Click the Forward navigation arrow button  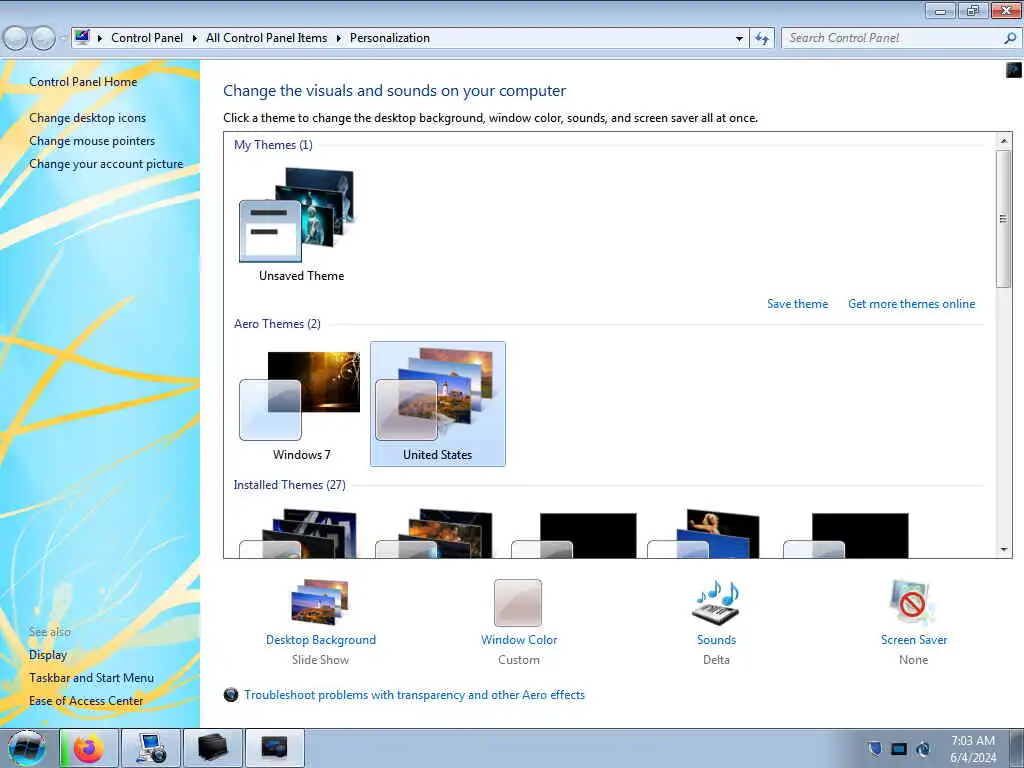pyautogui.click(x=44, y=39)
